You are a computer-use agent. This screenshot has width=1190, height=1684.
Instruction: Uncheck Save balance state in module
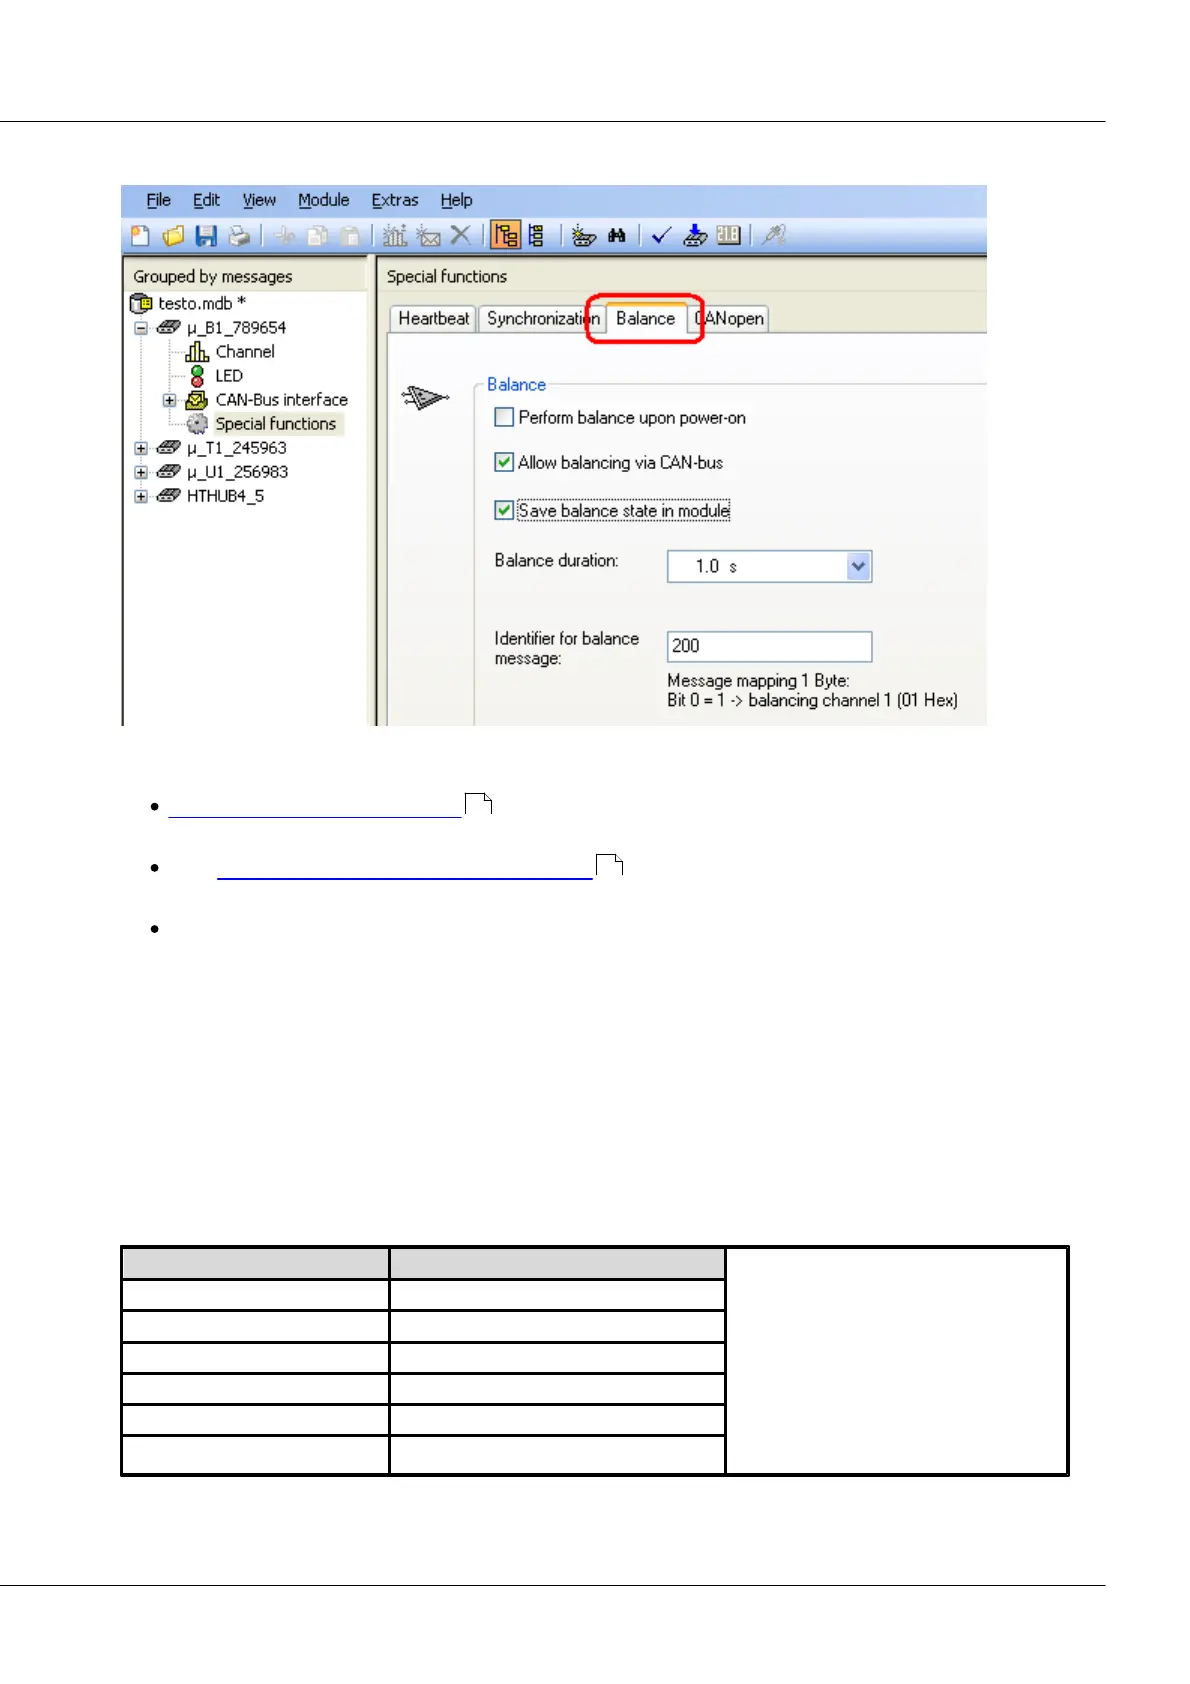click(x=504, y=510)
